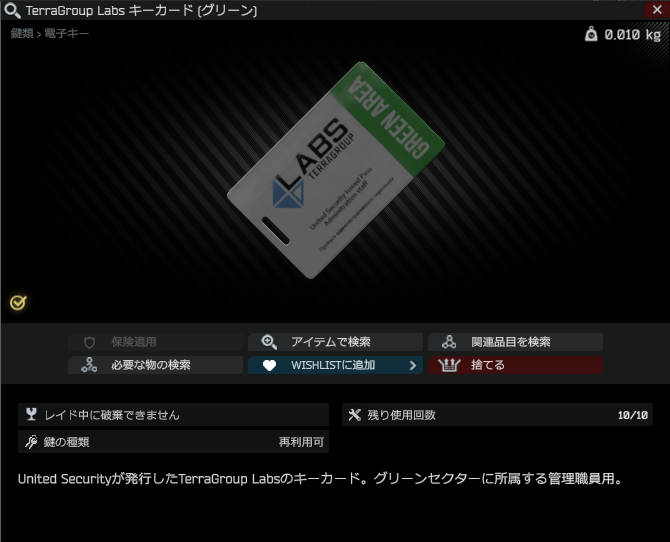Image resolution: width=670 pixels, height=542 pixels.
Task: Click アイテムで検索 search by item button
Action: coord(335,342)
